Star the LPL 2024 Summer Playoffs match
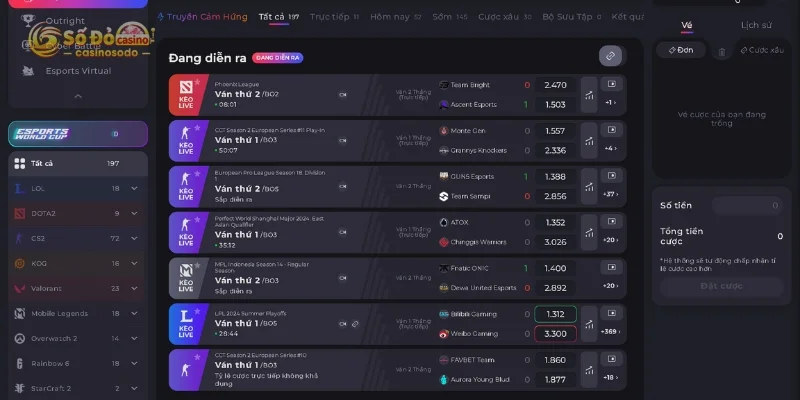800x400 pixels. tap(197, 311)
